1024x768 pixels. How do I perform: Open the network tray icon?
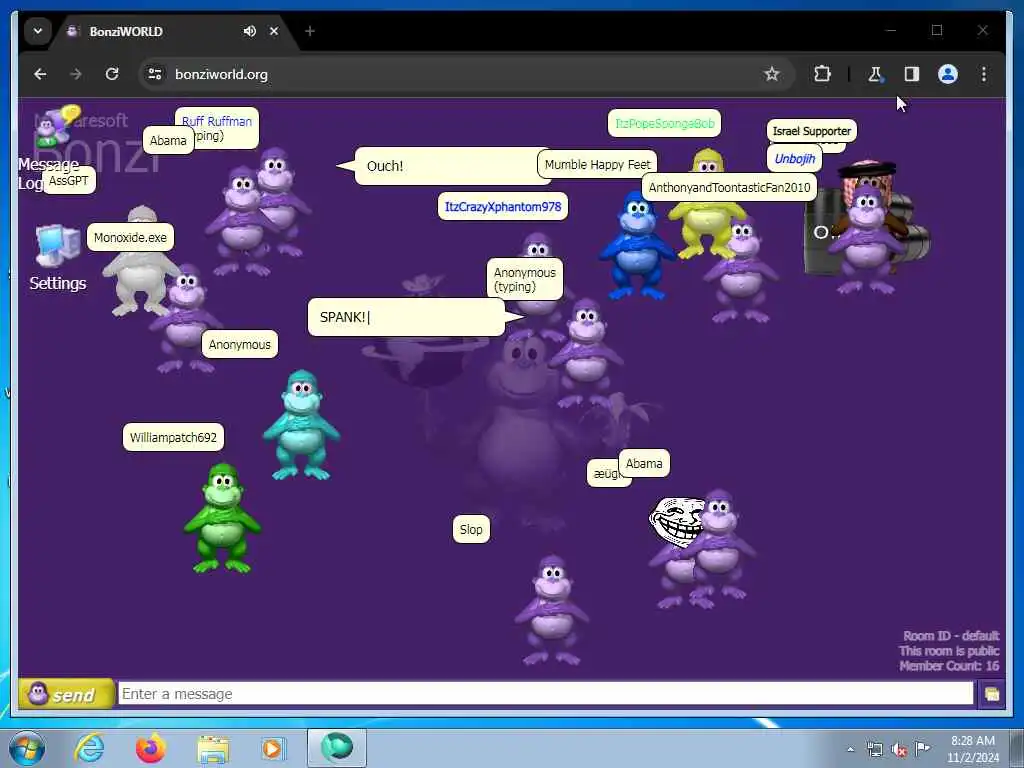click(874, 749)
